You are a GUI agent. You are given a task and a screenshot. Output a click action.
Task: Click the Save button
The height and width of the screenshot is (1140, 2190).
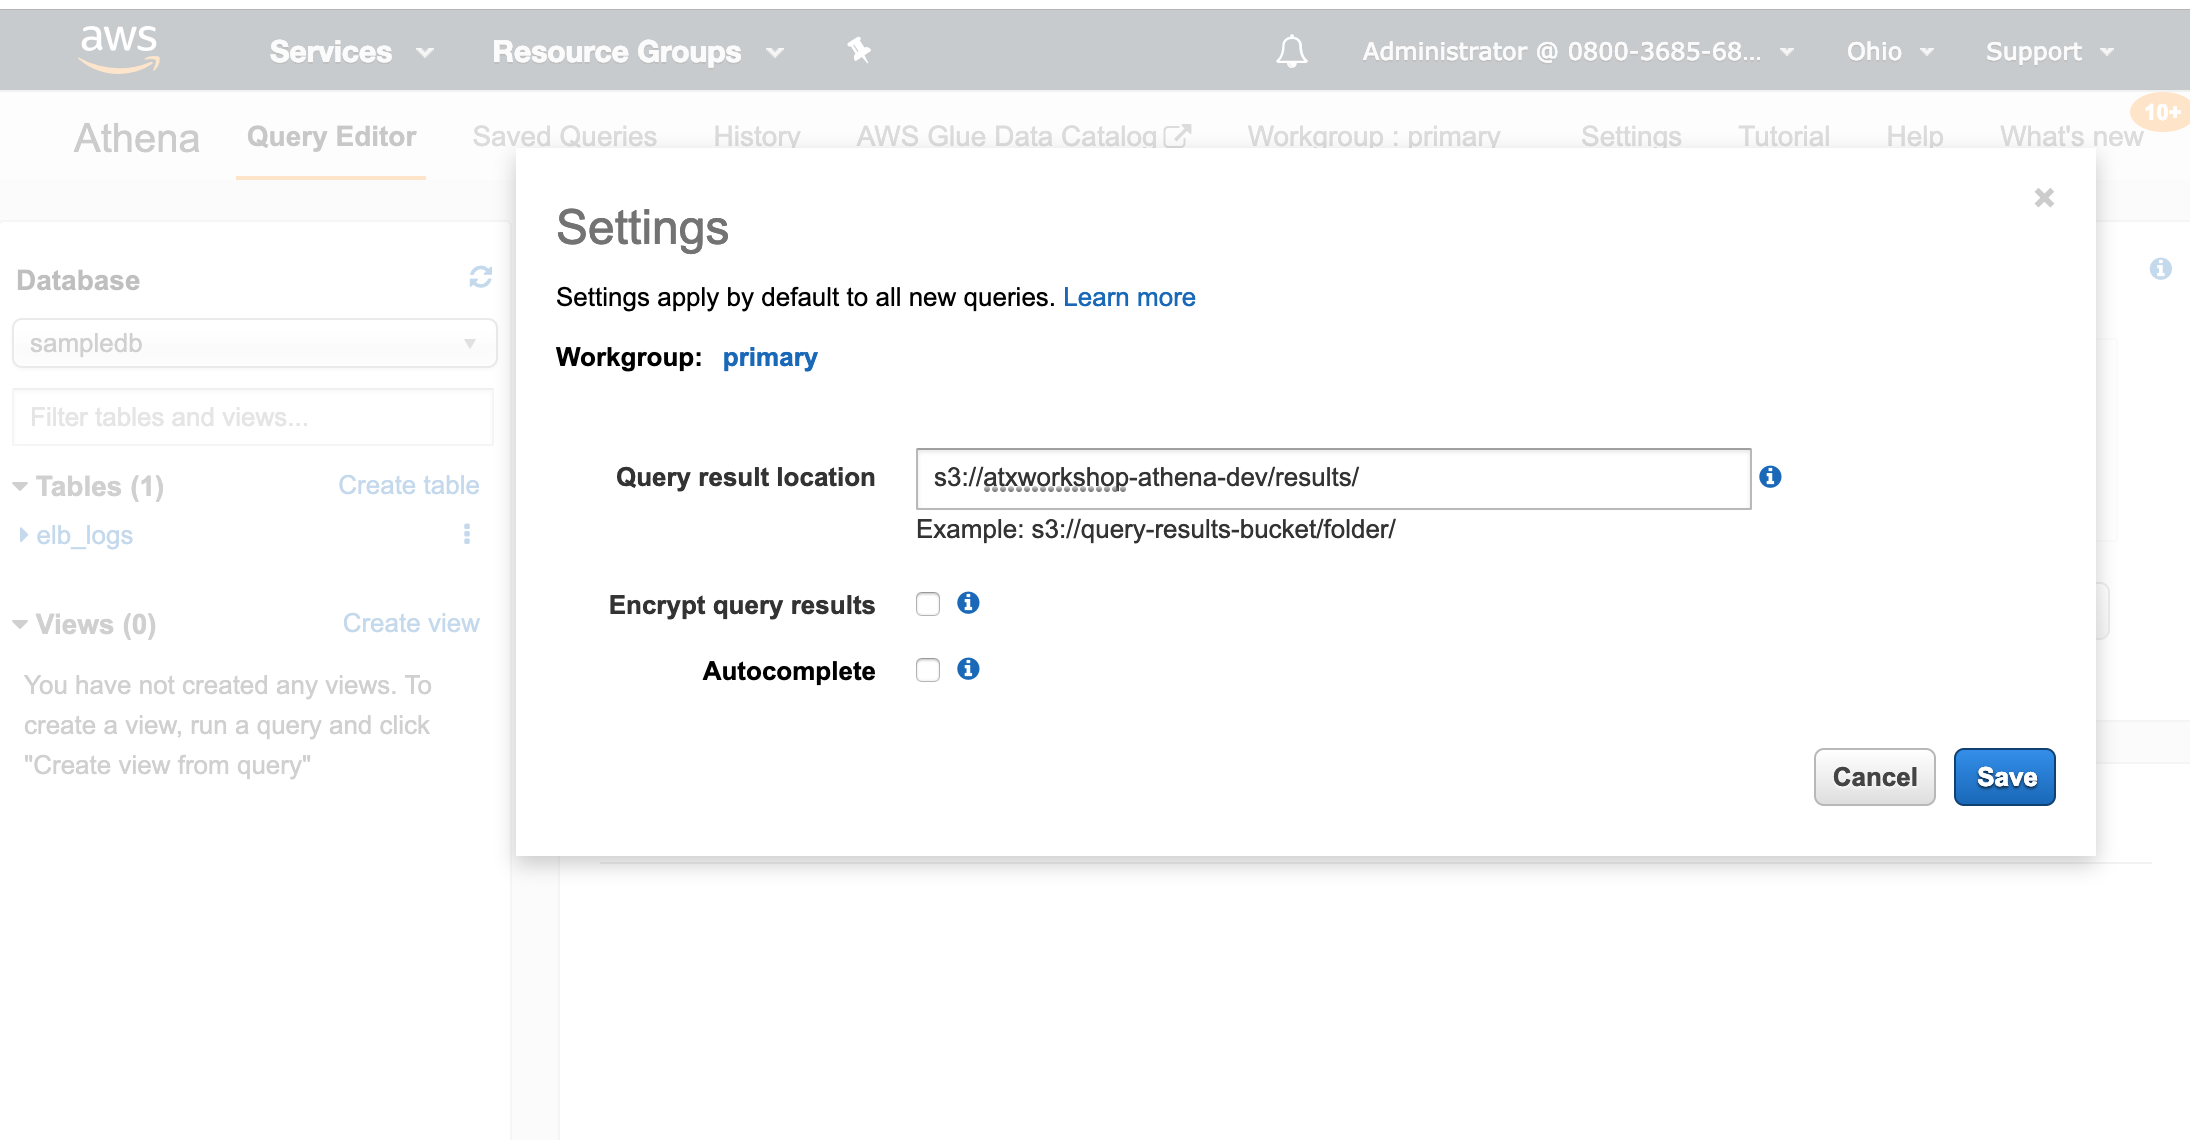point(2004,777)
